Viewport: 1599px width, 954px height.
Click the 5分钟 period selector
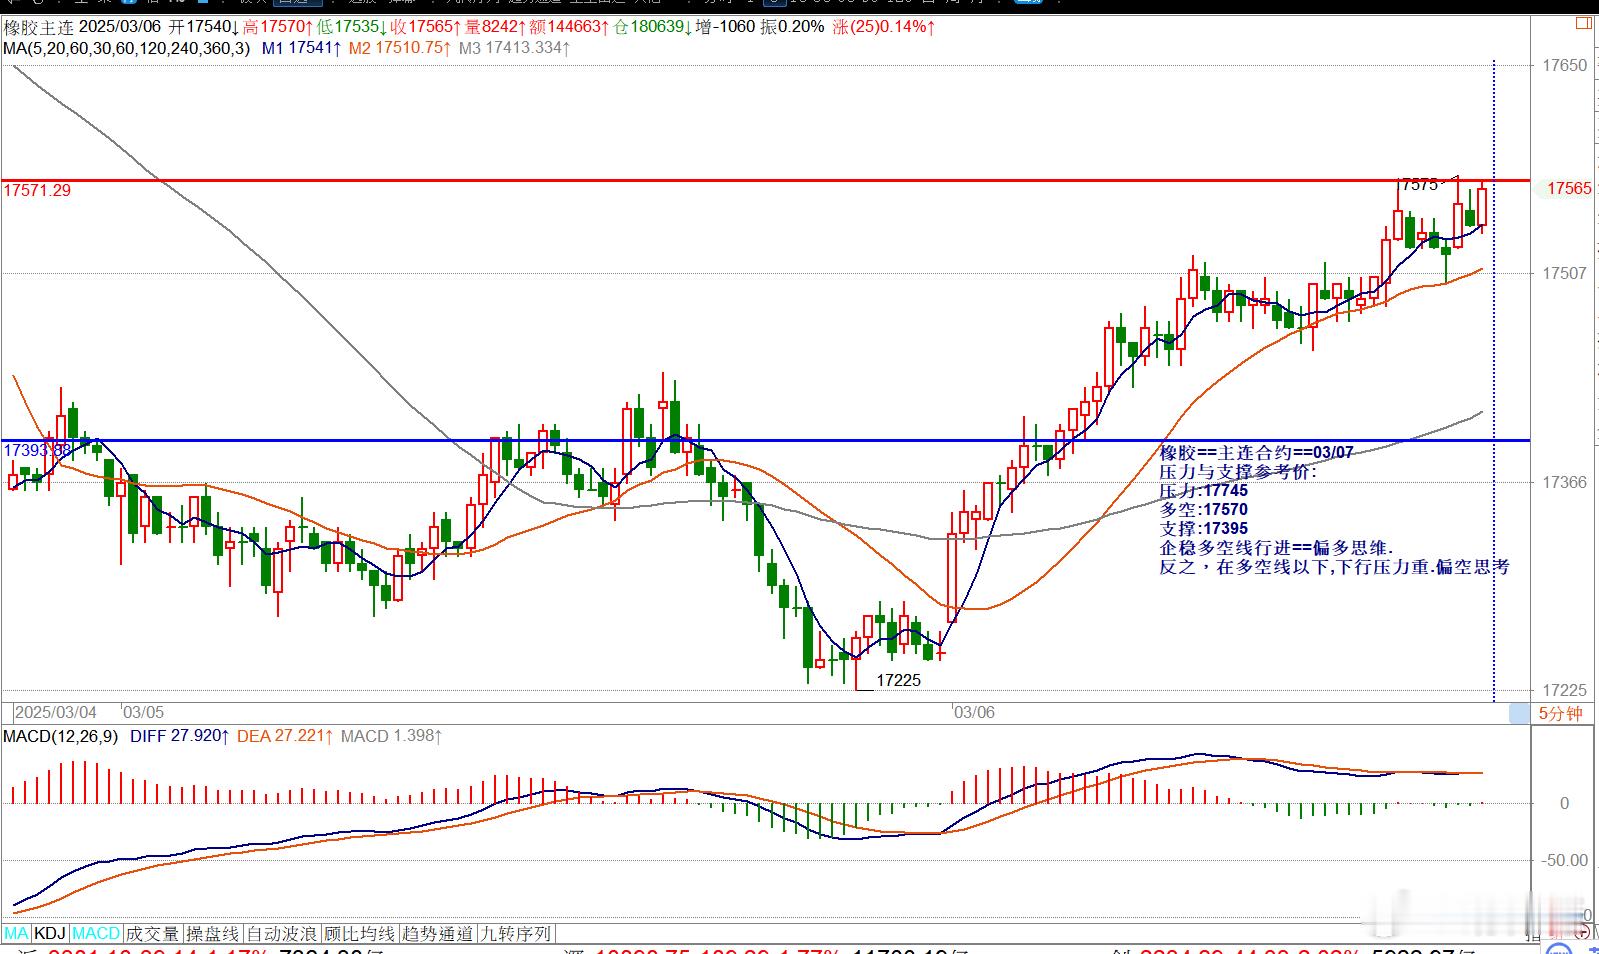point(1560,713)
